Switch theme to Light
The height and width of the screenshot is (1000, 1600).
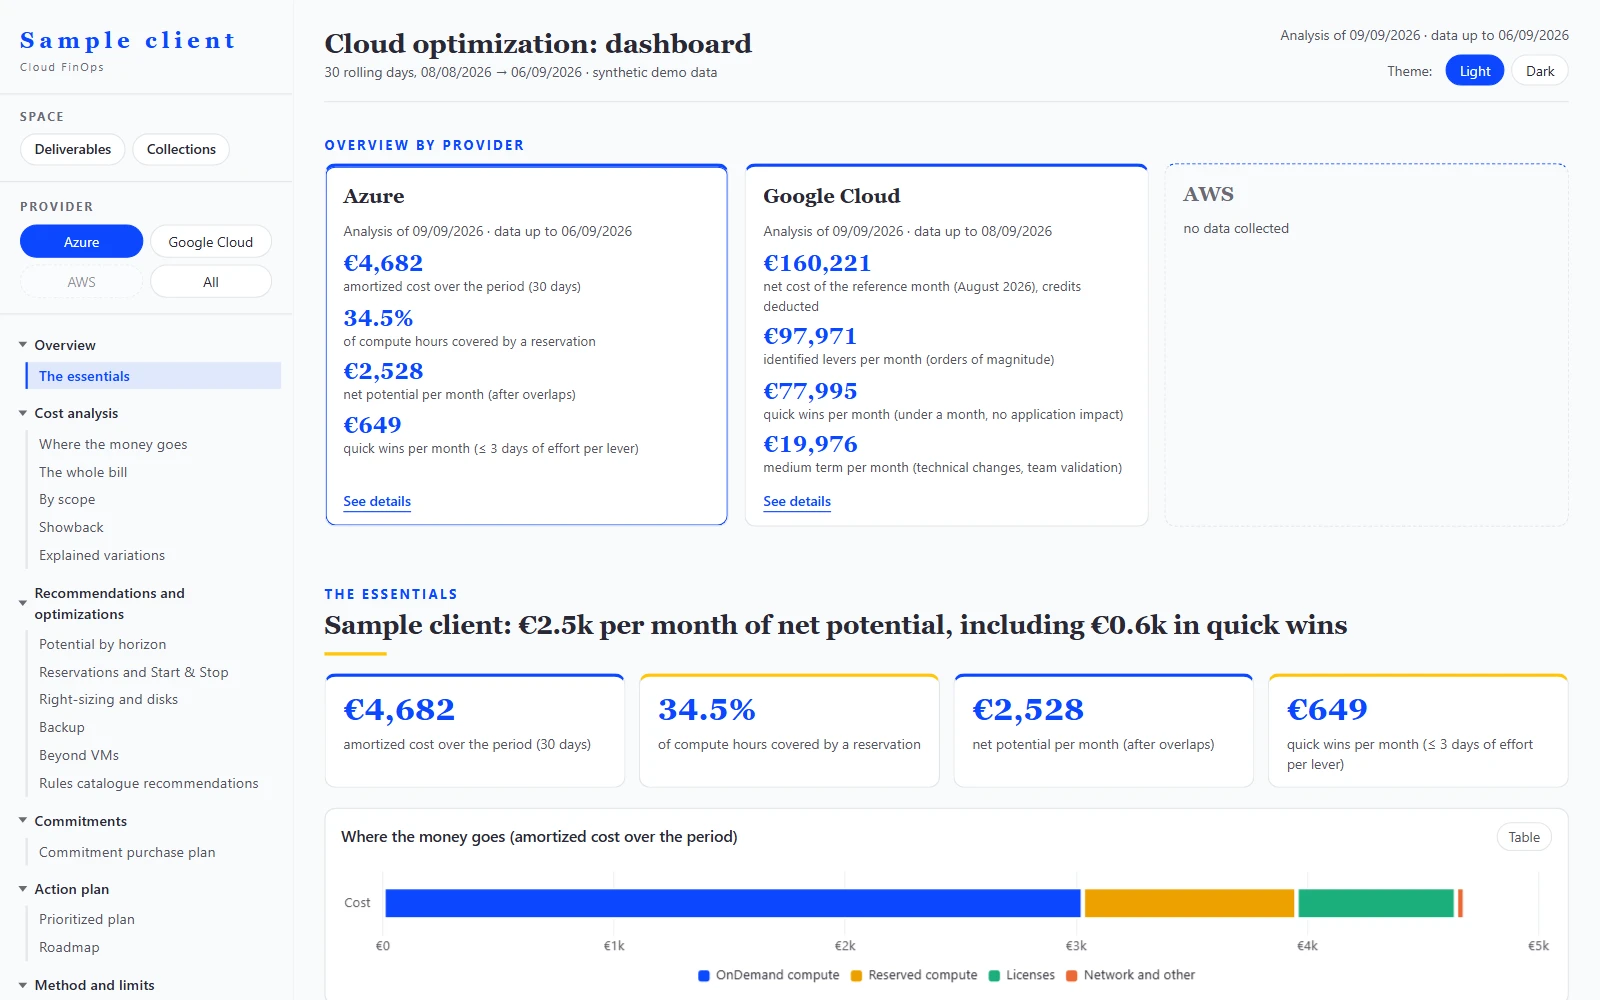[x=1474, y=71]
